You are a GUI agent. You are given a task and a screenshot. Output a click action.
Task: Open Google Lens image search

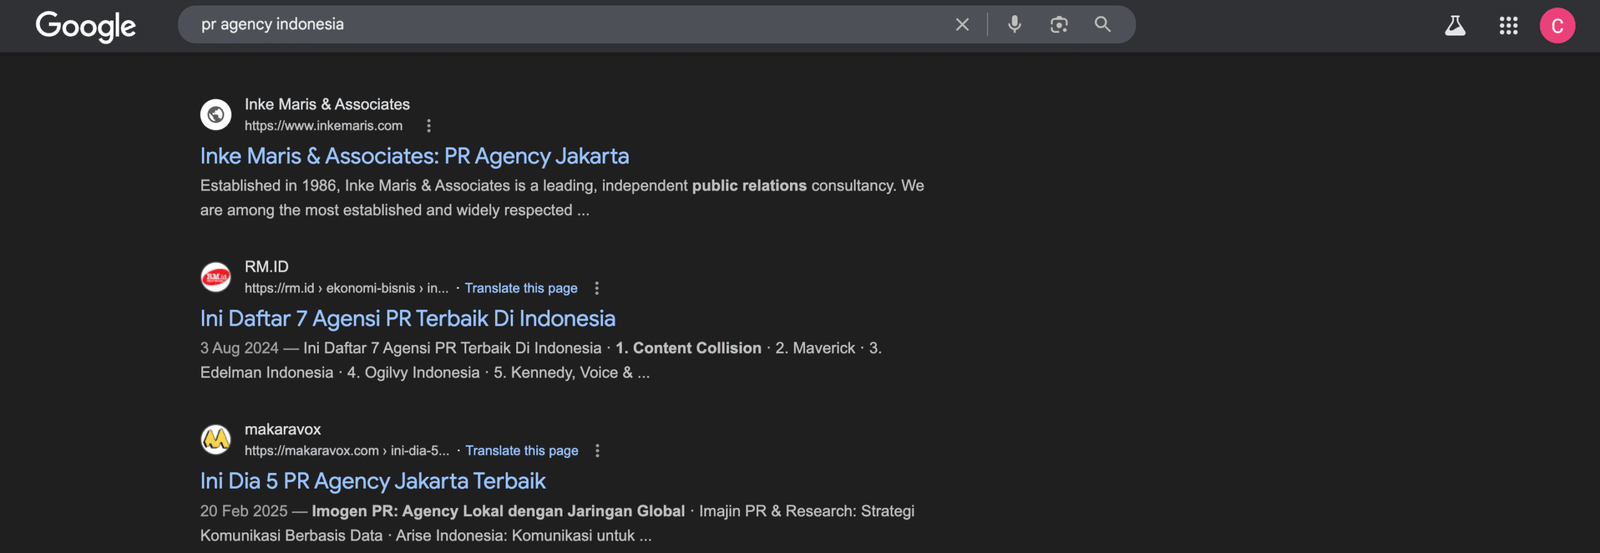pyautogui.click(x=1059, y=25)
